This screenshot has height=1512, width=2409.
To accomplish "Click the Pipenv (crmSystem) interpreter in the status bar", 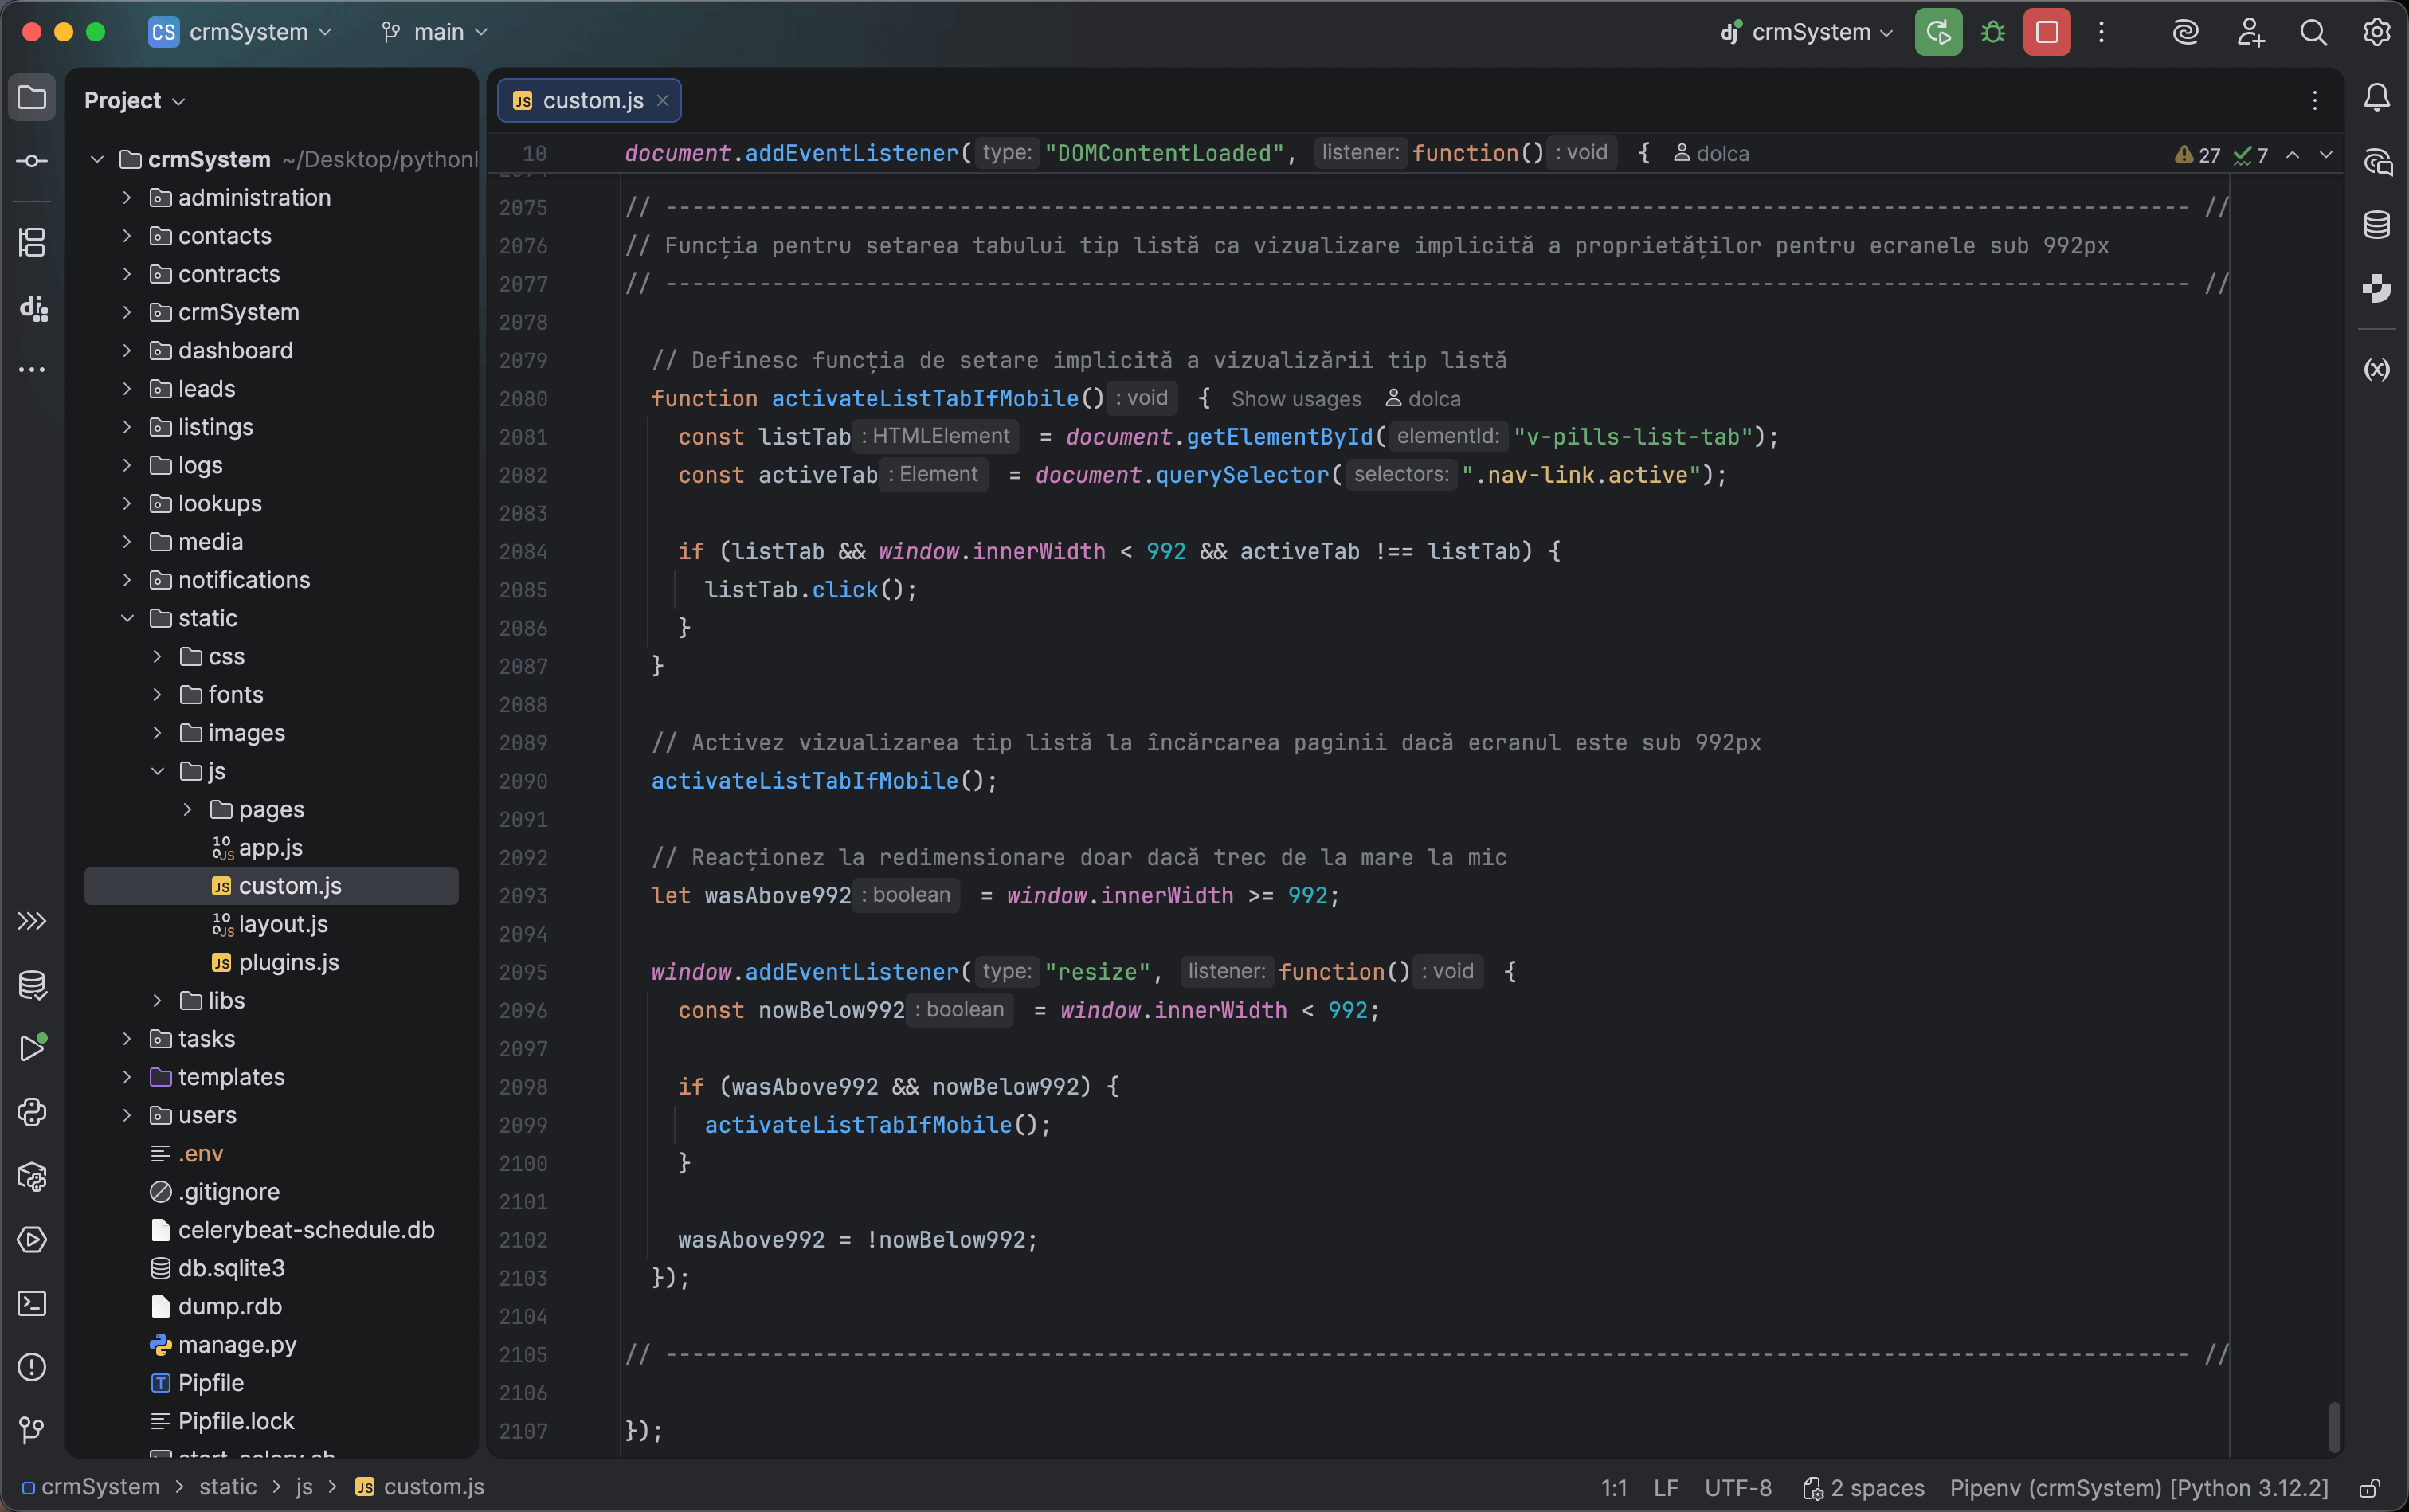I will point(2136,1488).
